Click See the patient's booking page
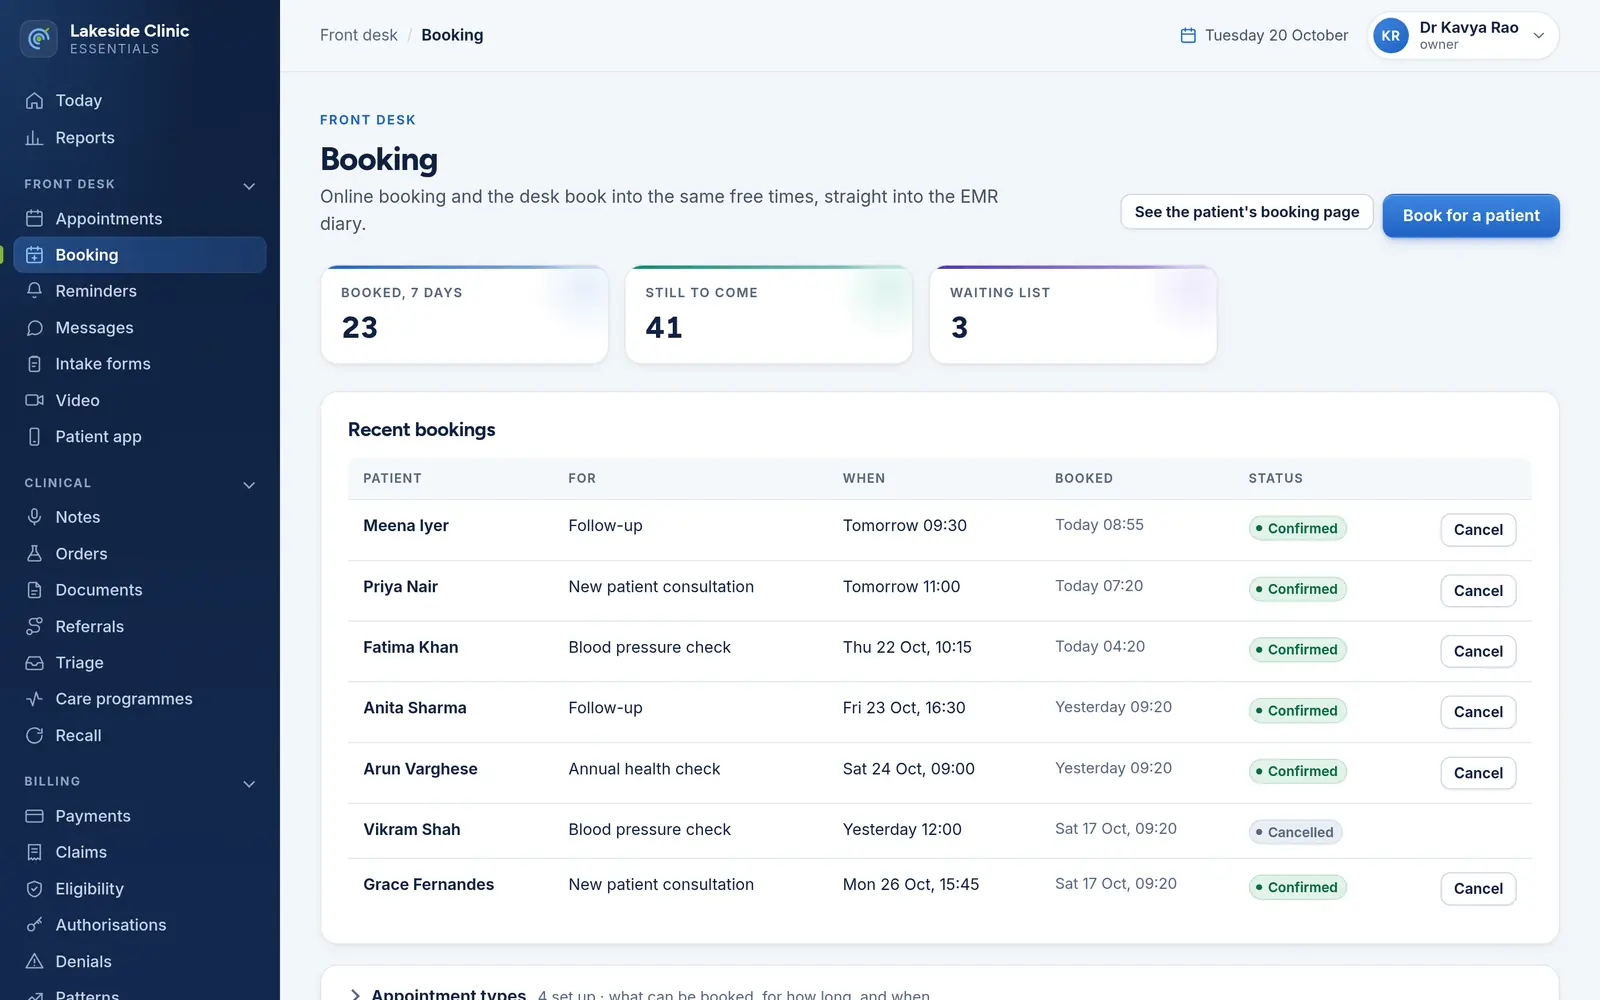This screenshot has width=1600, height=1000. tap(1247, 212)
